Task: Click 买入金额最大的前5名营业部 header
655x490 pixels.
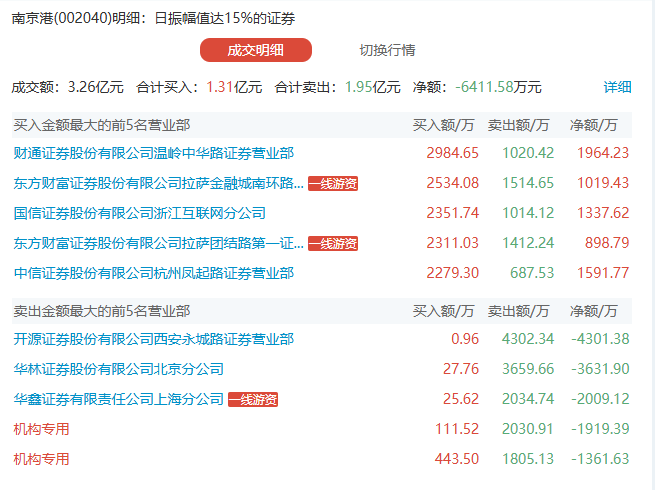Action: tap(102, 125)
